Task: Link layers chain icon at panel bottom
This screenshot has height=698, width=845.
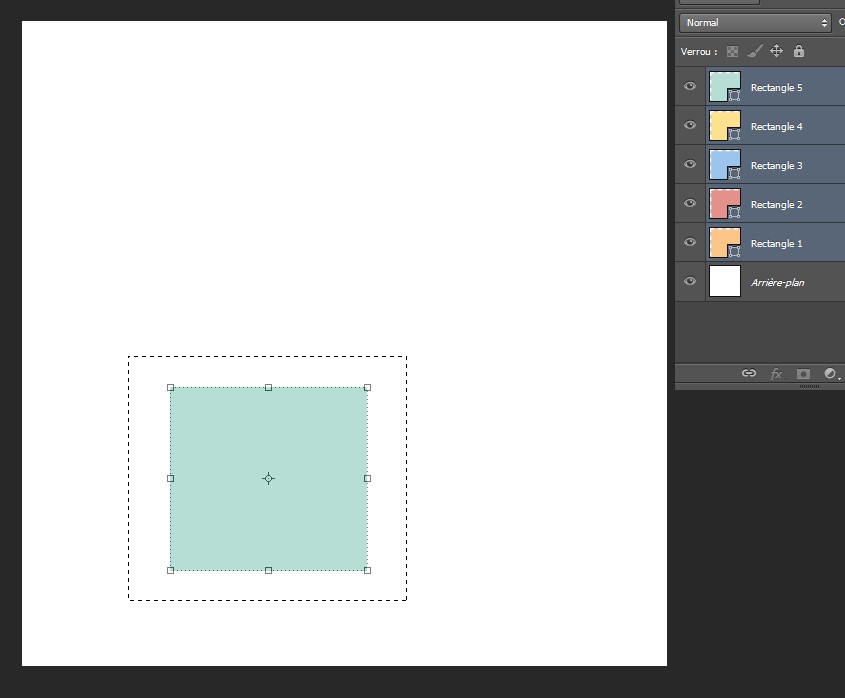Action: click(x=749, y=373)
